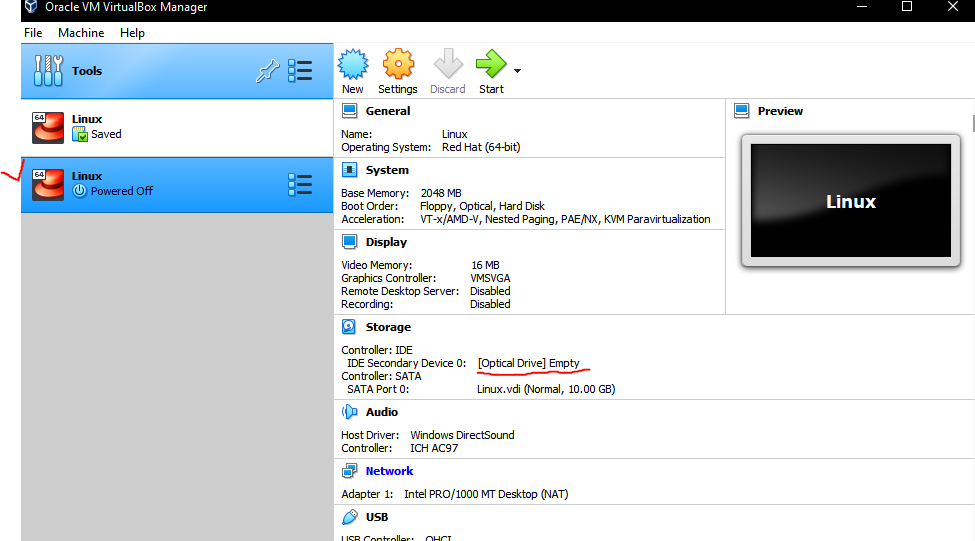Click the Storage section disk icon
Screen dimensions: 975x541
[x=349, y=326]
